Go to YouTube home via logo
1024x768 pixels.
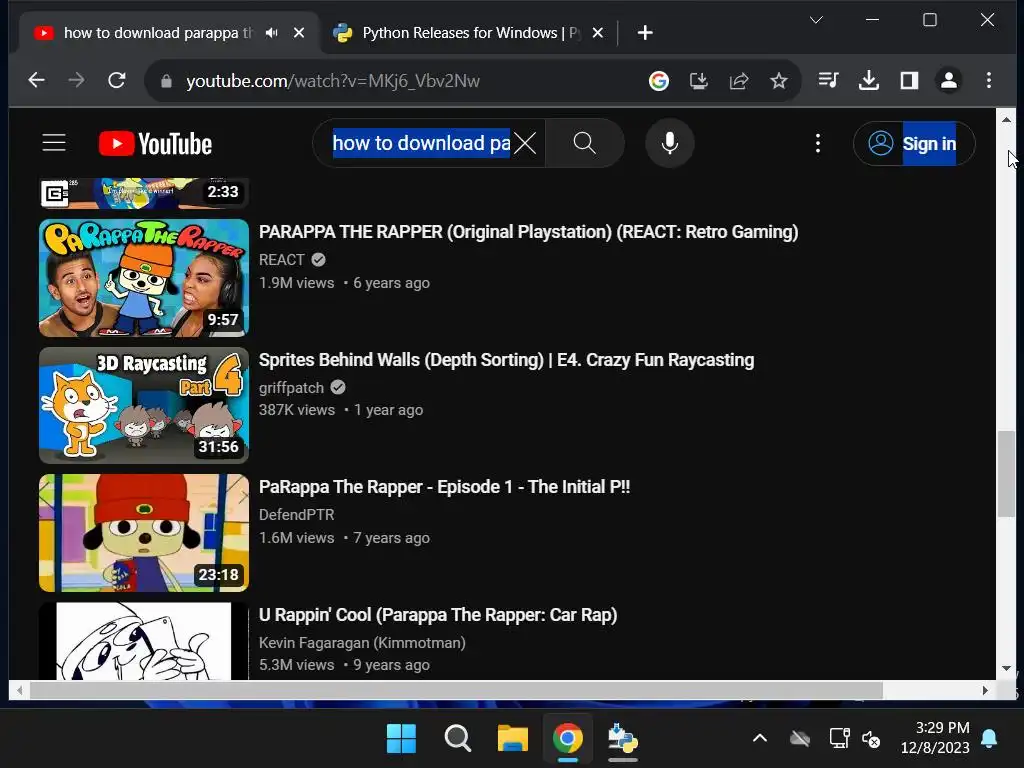(x=155, y=144)
